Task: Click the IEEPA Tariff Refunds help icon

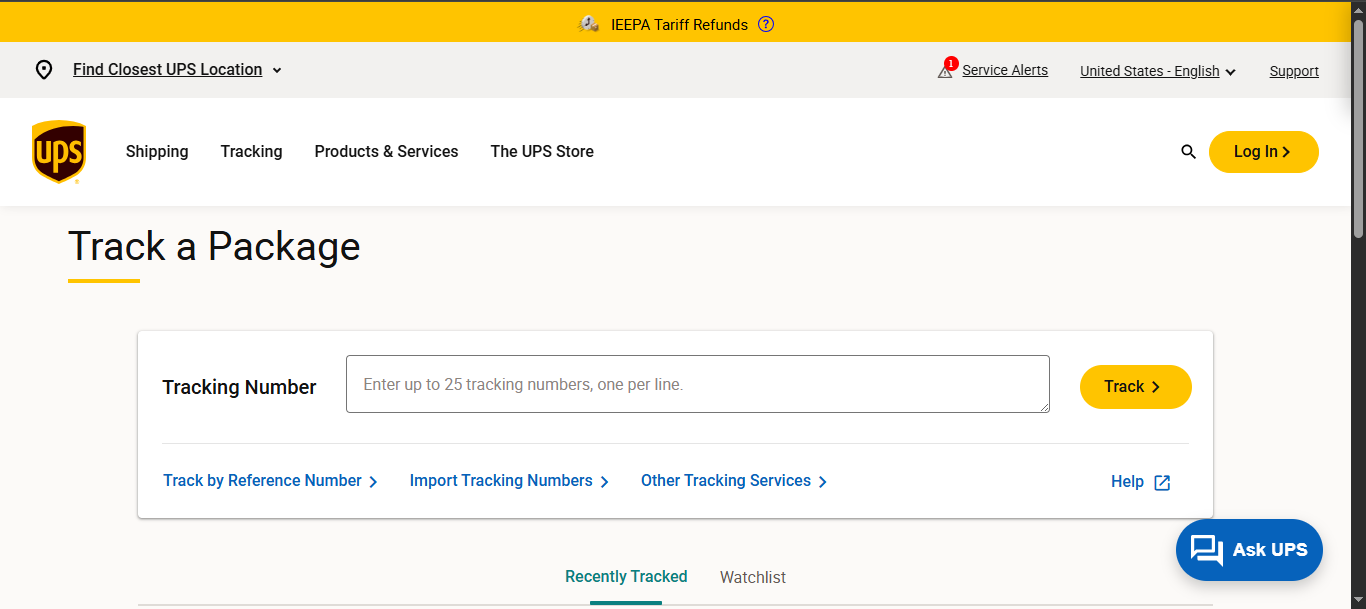Action: (766, 24)
